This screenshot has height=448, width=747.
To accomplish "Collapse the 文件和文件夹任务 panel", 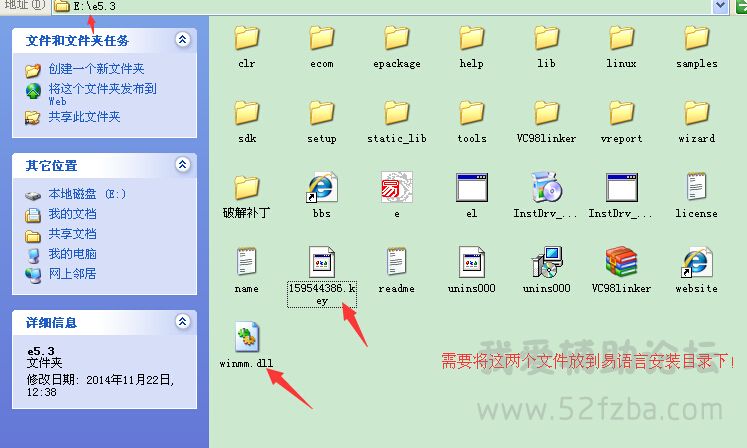I will pos(182,40).
